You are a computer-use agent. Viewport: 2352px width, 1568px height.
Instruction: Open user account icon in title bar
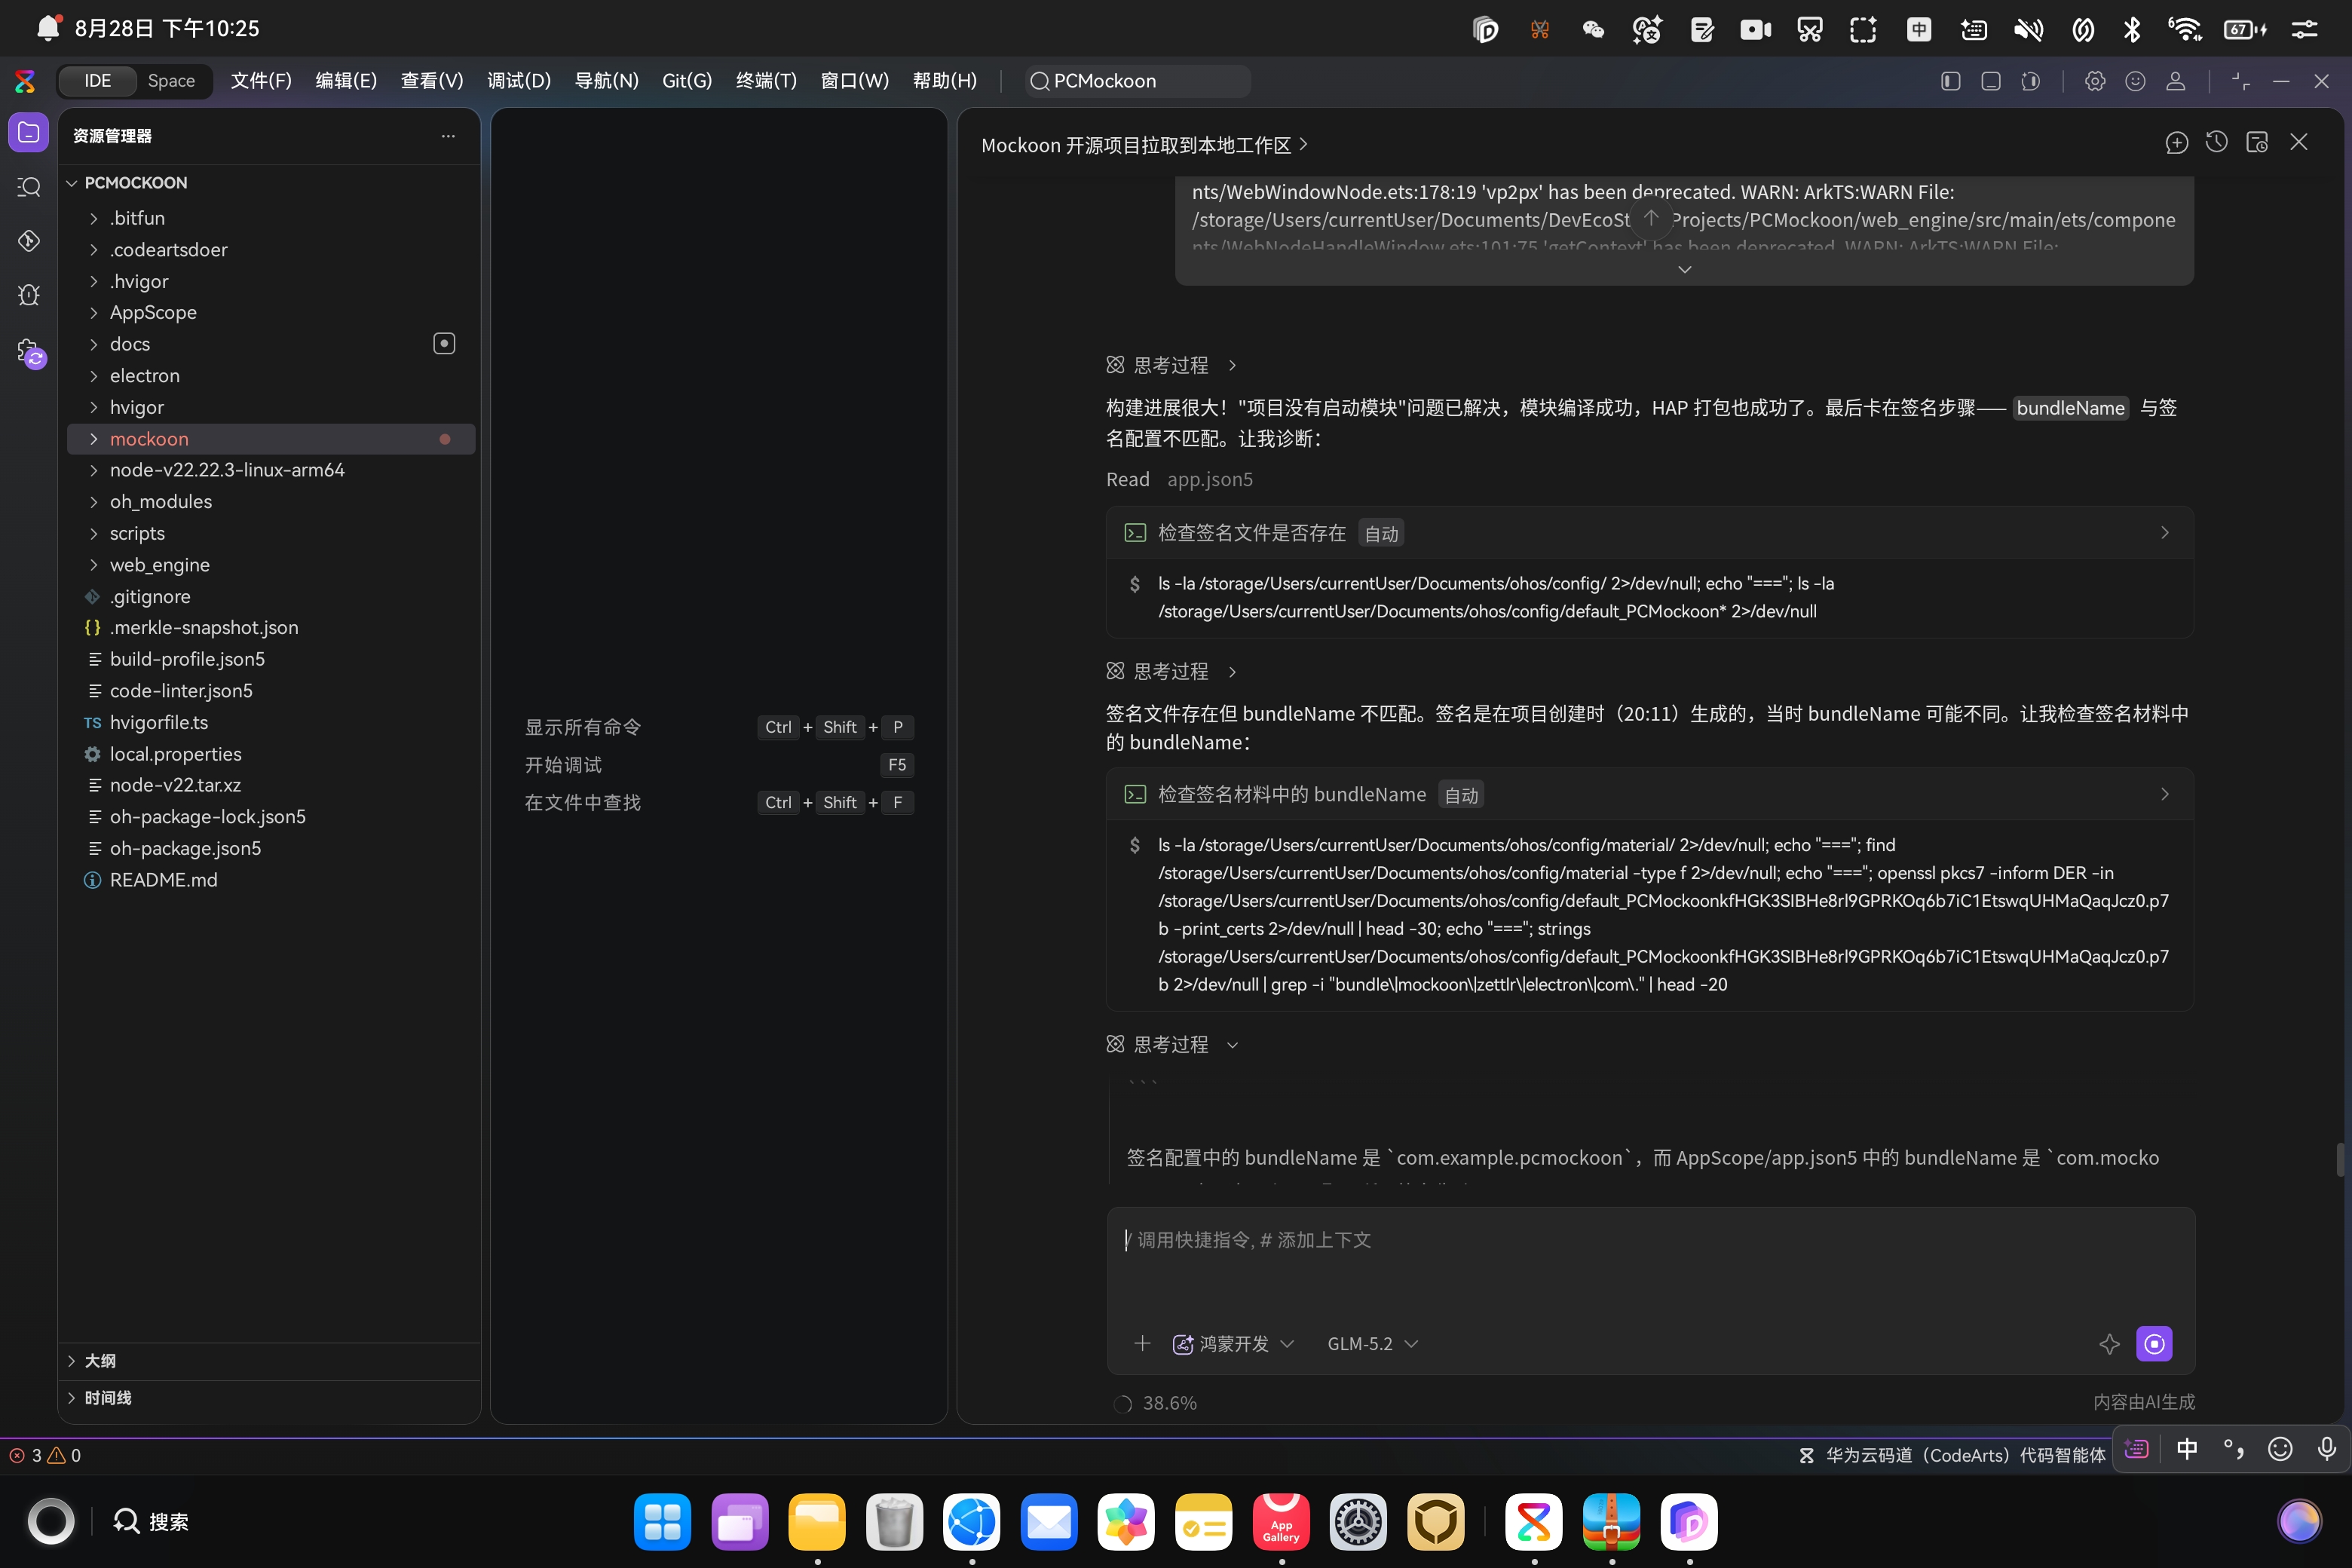2175,81
